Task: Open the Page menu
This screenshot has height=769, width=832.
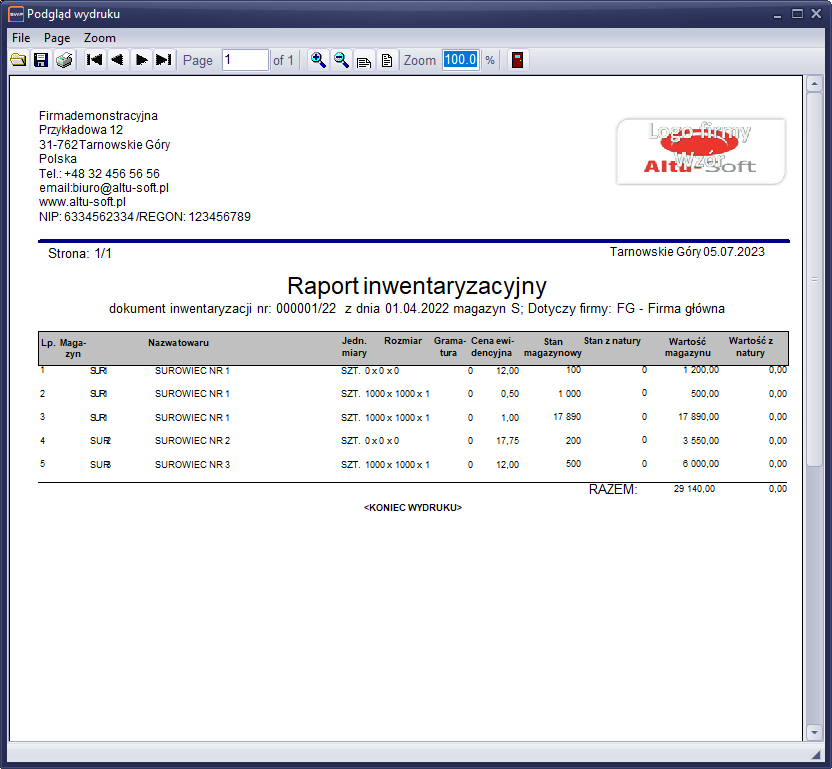Action: click(x=57, y=37)
